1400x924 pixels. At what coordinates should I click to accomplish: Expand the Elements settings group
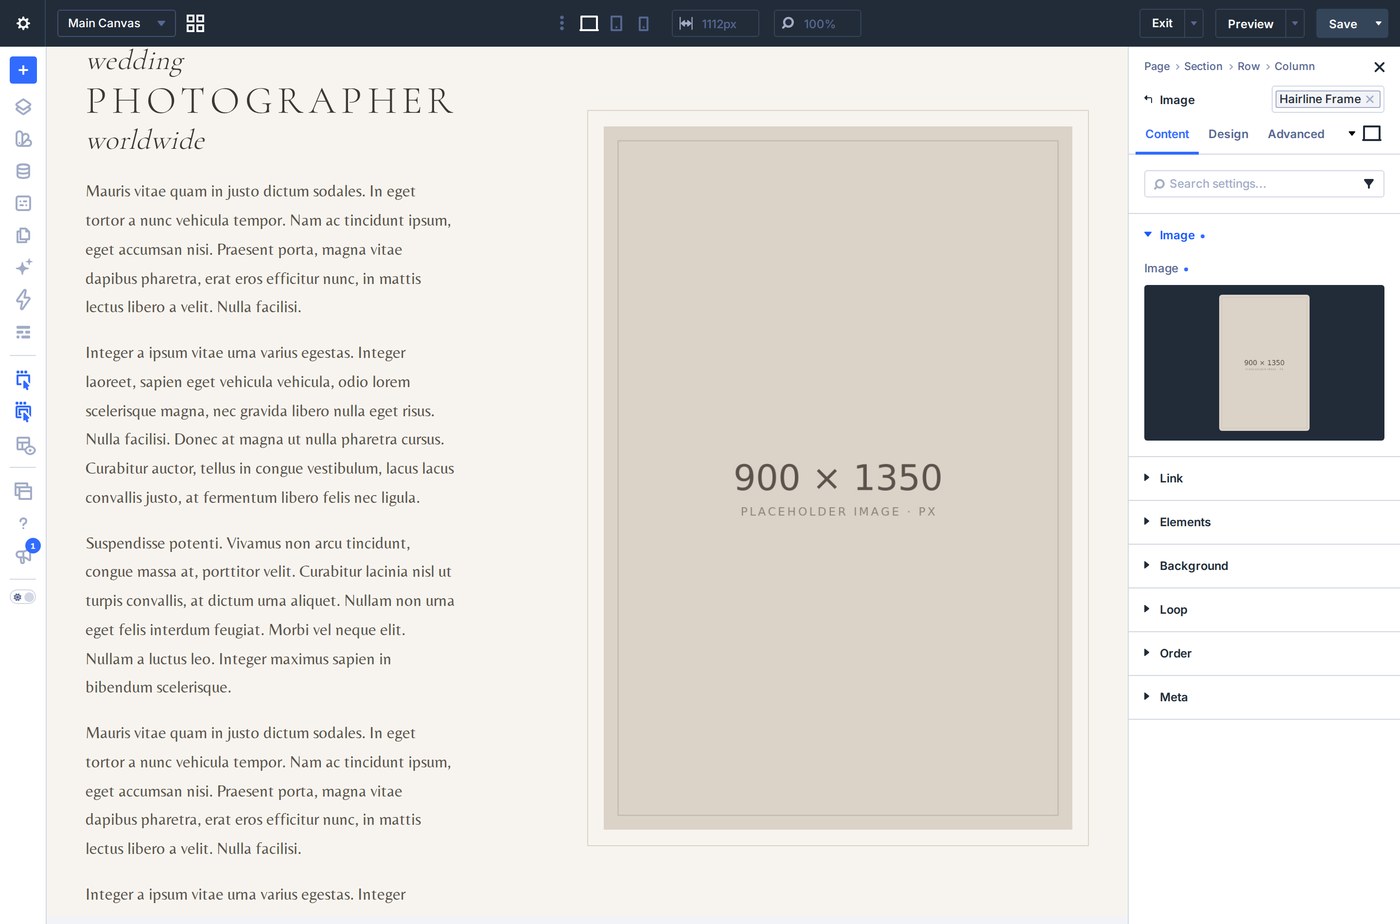click(x=1264, y=522)
